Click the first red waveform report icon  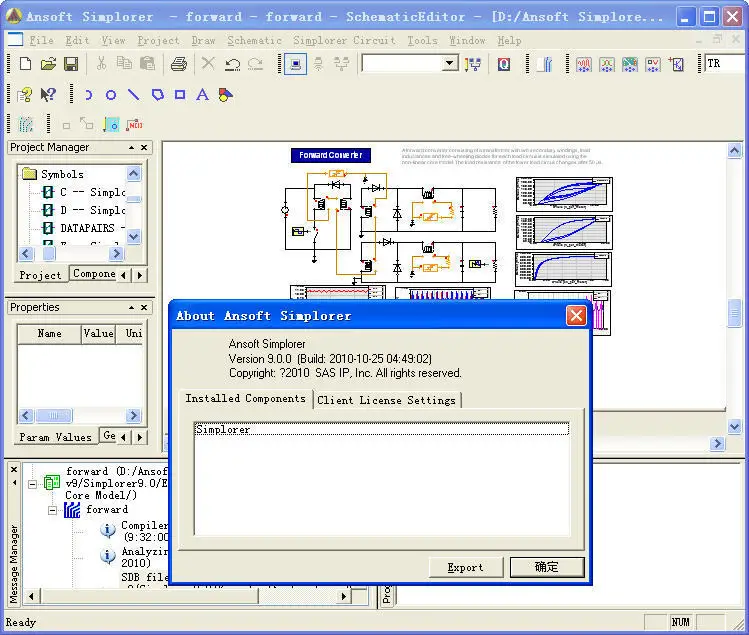coord(584,64)
